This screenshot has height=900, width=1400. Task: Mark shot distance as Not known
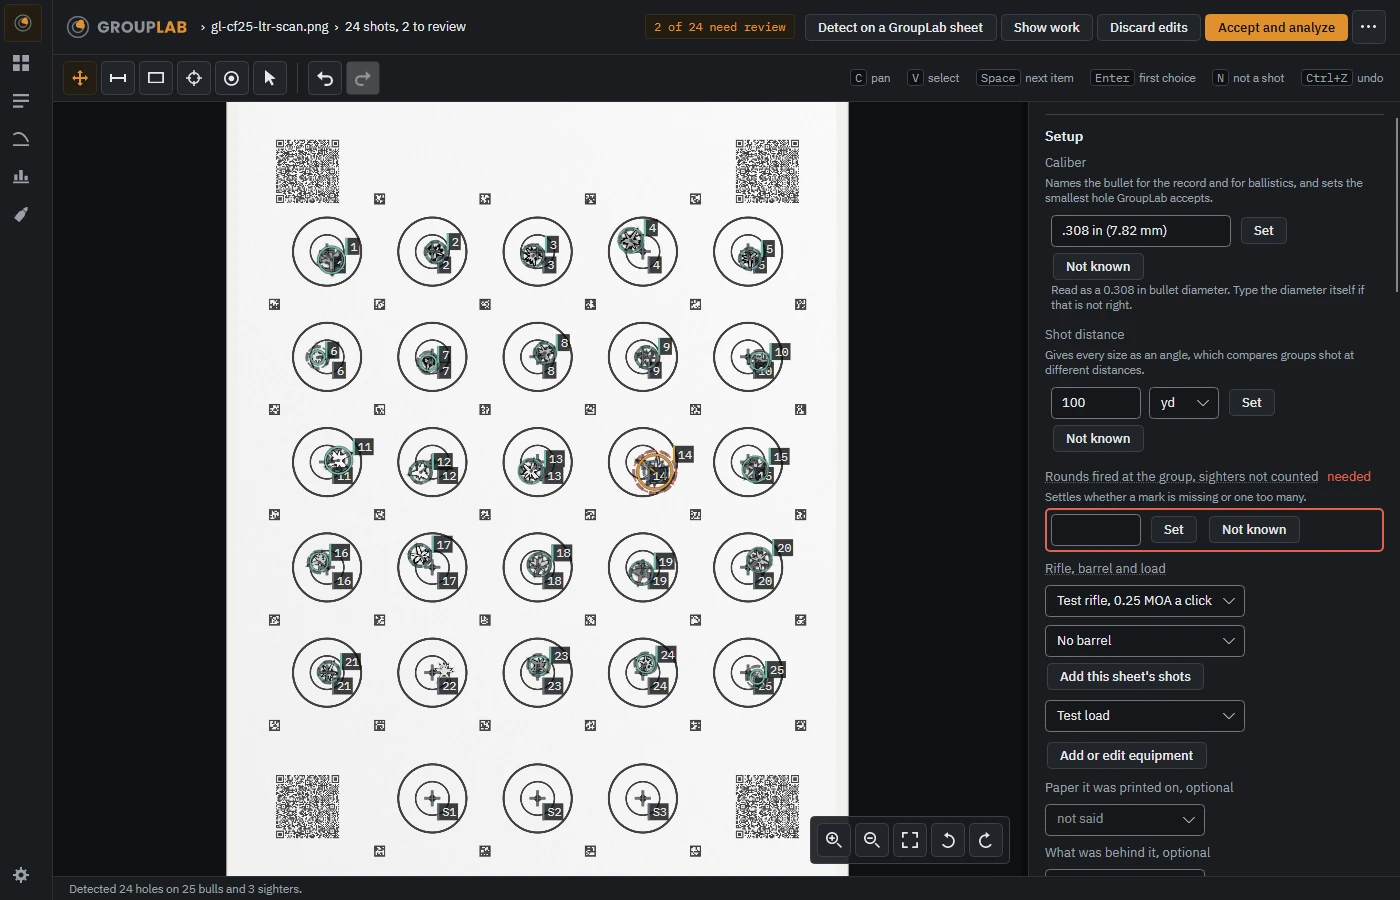click(1098, 439)
